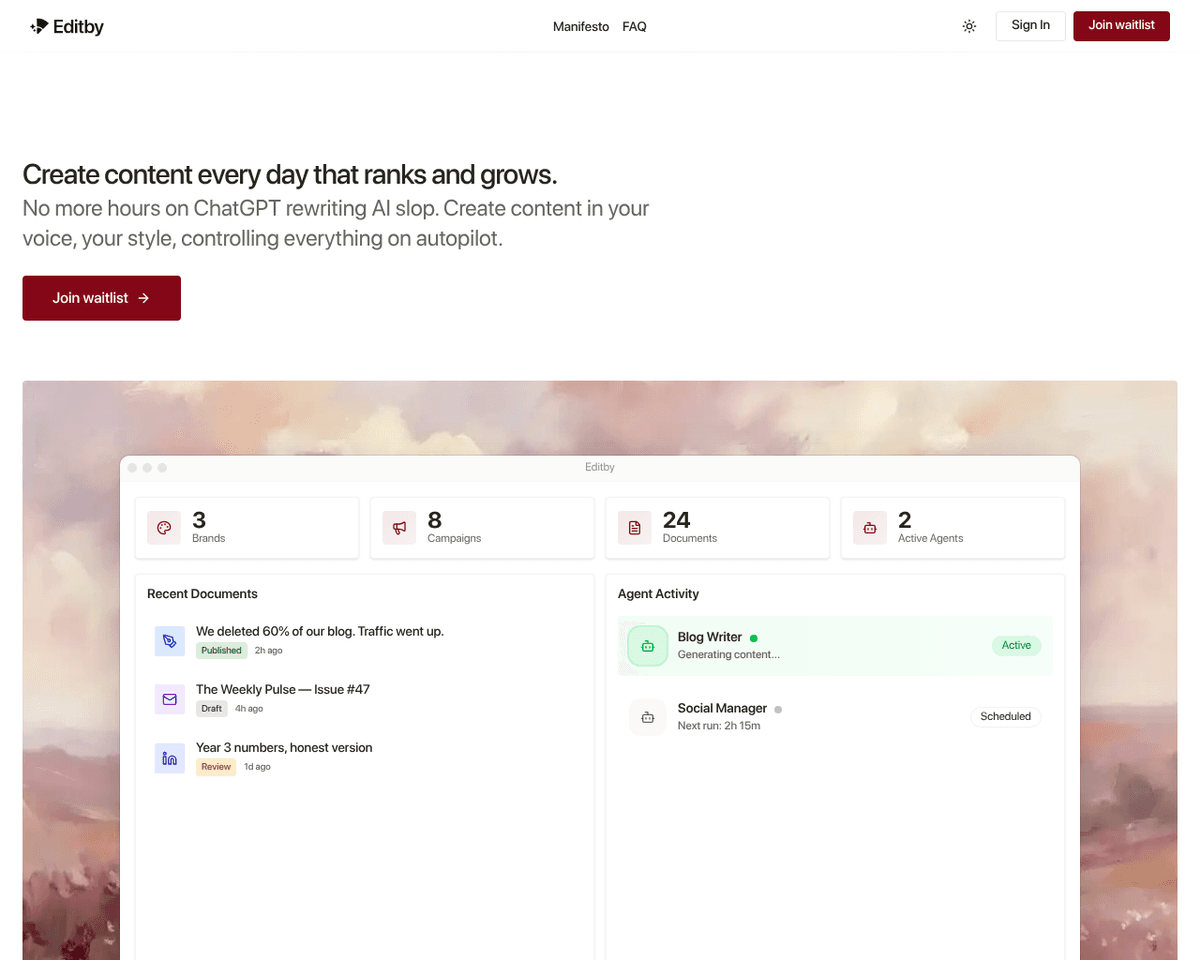
Task: Click Join waitlist in the header
Action: point(1121,26)
